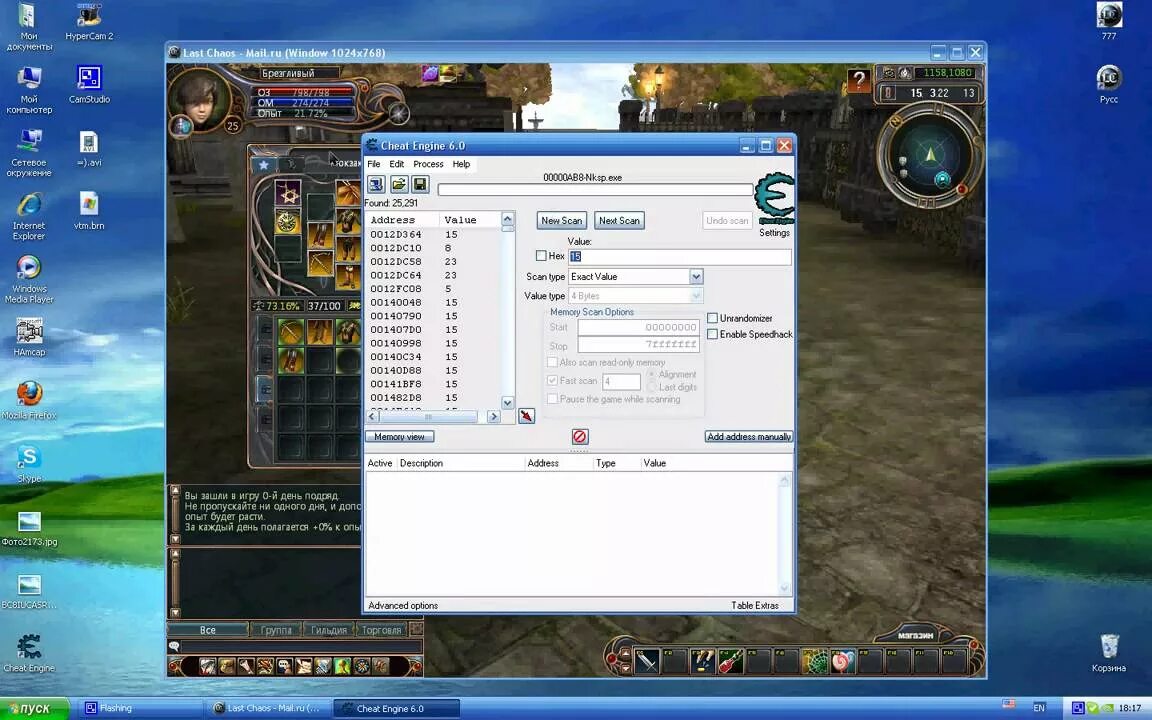Image resolution: width=1152 pixels, height=720 pixels.
Task: Click the red arrow add-to-list icon
Action: [x=527, y=416]
